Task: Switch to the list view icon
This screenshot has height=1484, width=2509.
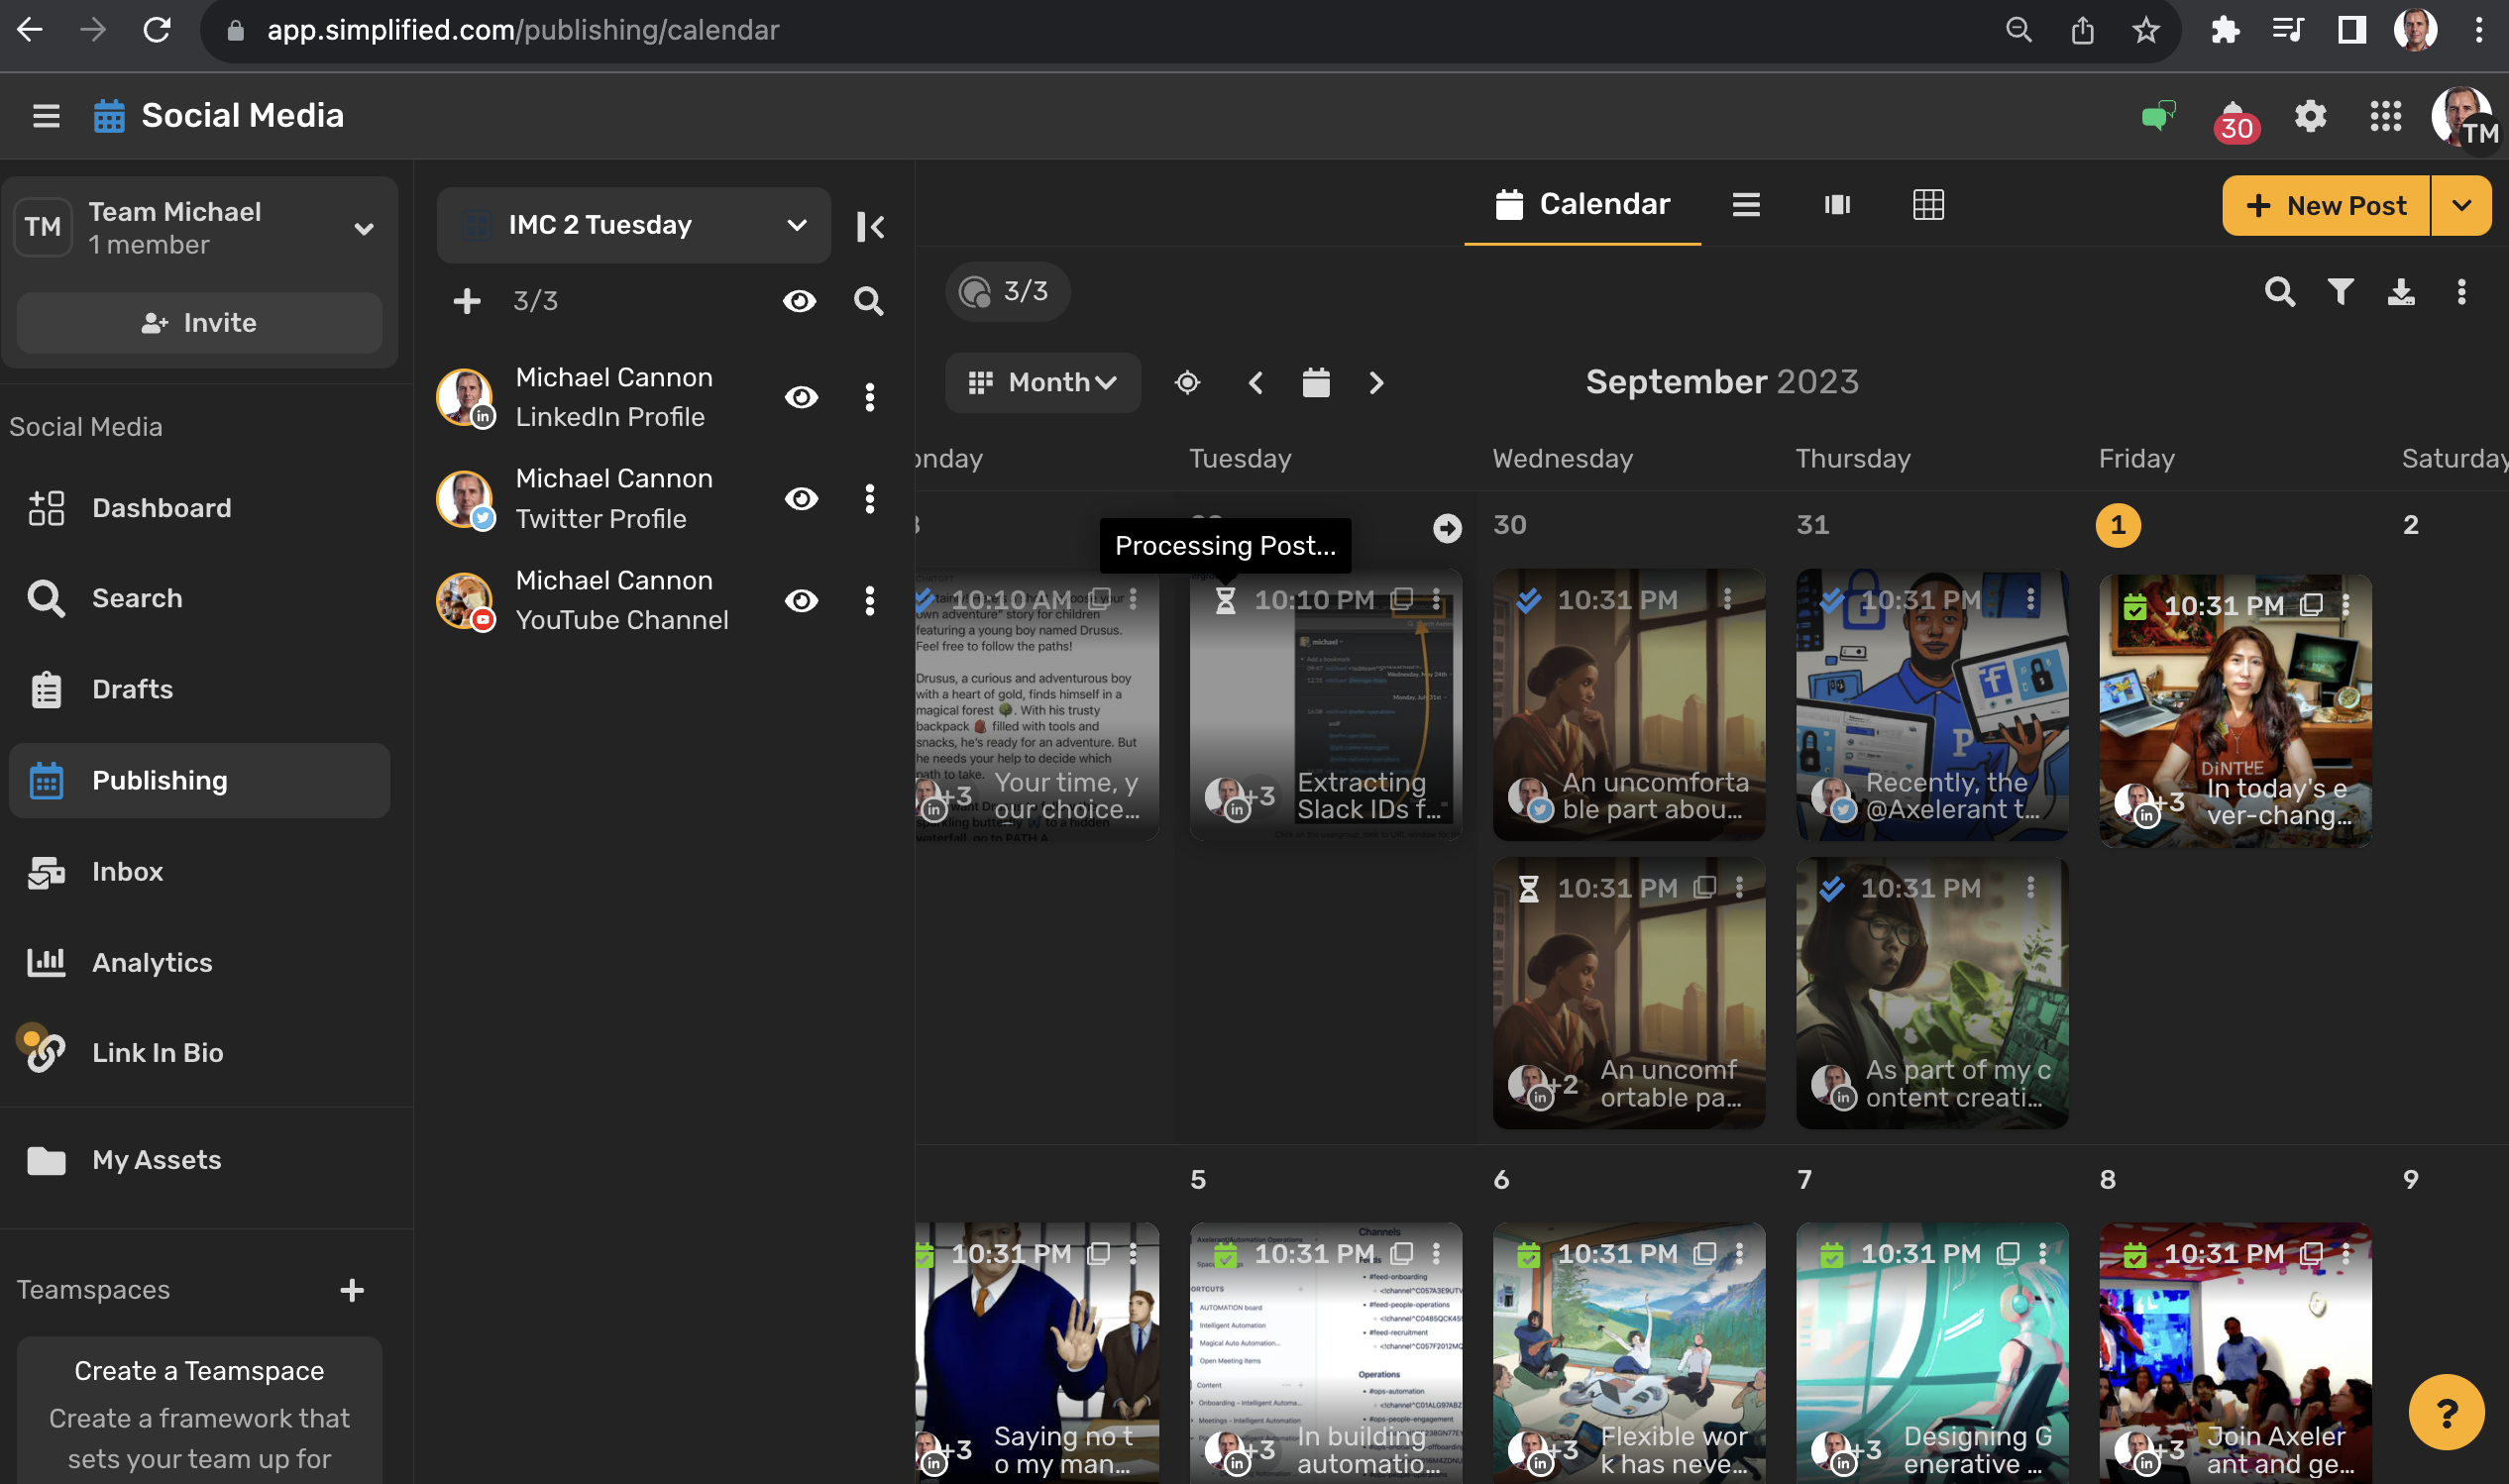Action: pos(1745,205)
